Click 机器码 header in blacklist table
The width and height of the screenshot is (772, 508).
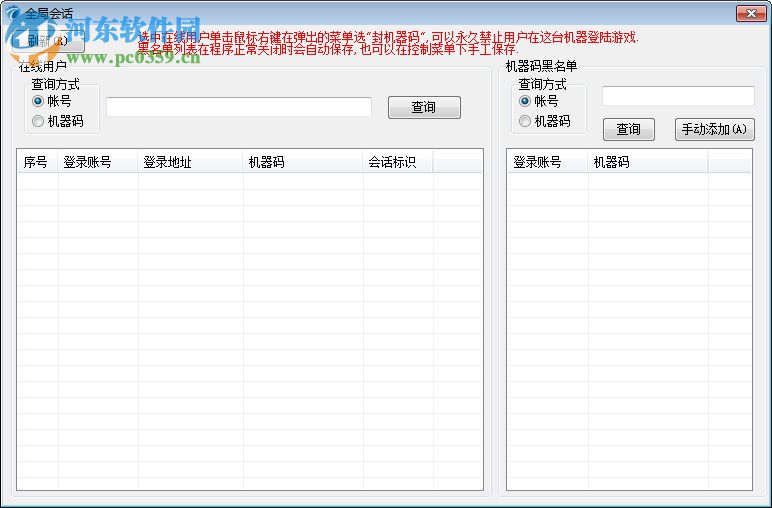(648, 162)
